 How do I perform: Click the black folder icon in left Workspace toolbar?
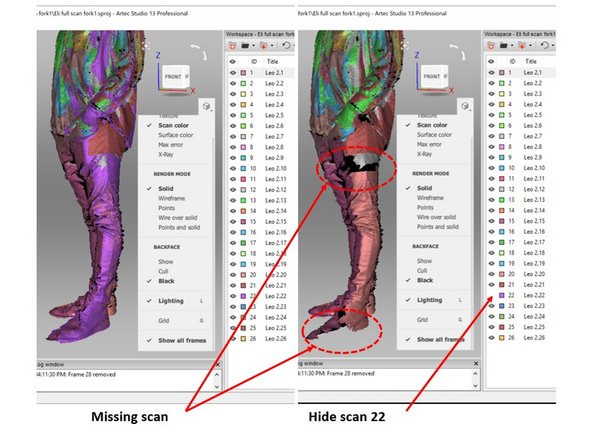click(x=245, y=46)
